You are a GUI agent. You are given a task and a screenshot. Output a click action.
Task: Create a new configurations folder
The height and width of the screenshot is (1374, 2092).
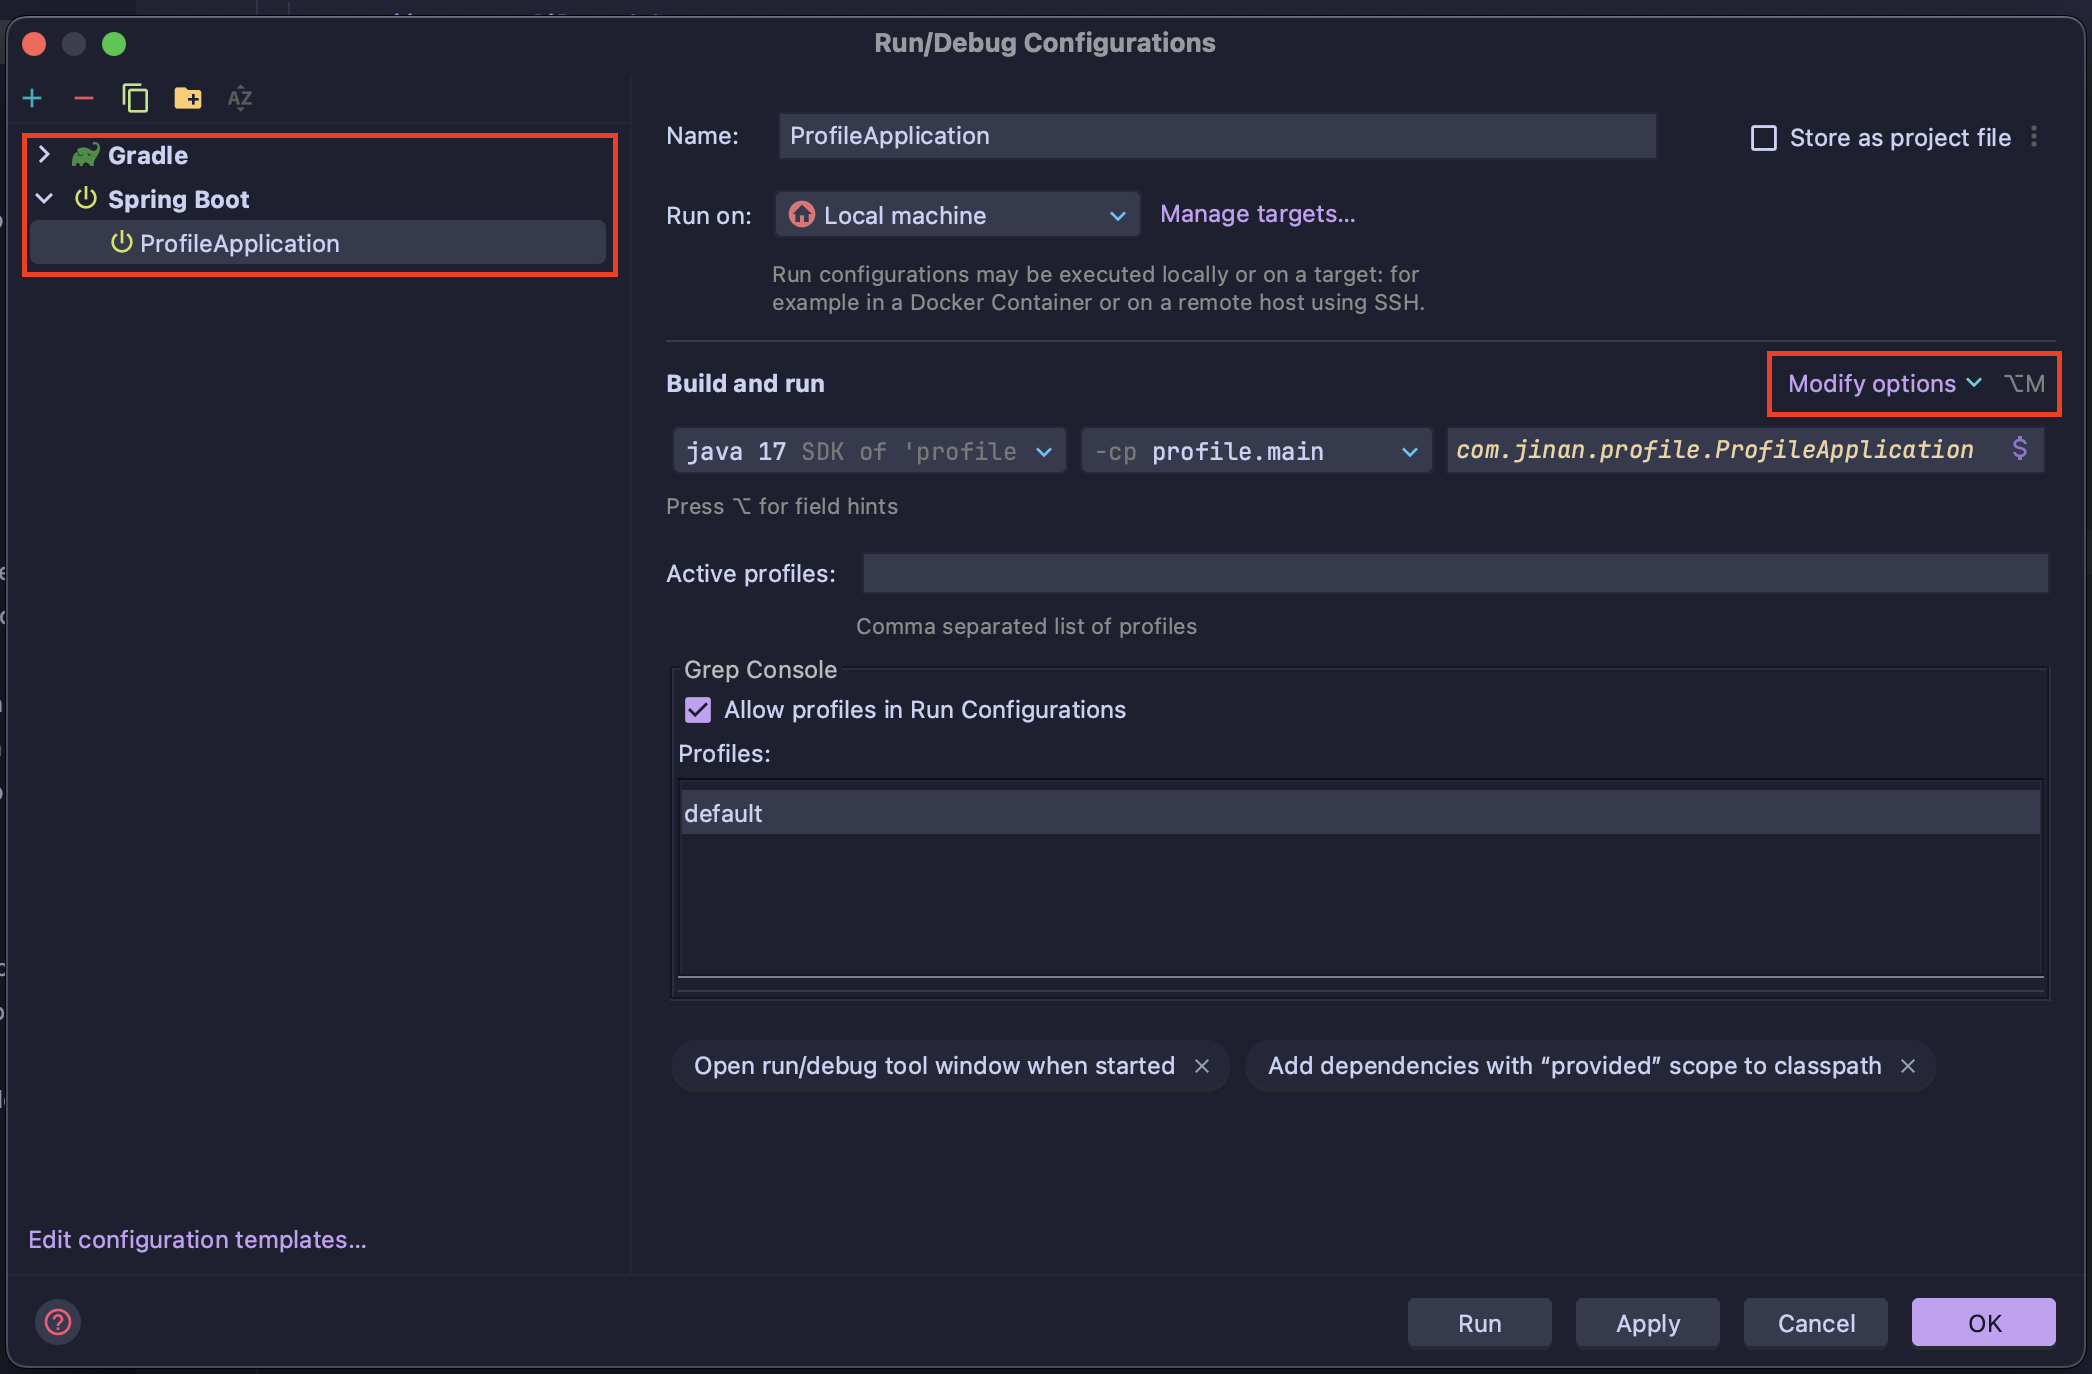click(x=188, y=97)
